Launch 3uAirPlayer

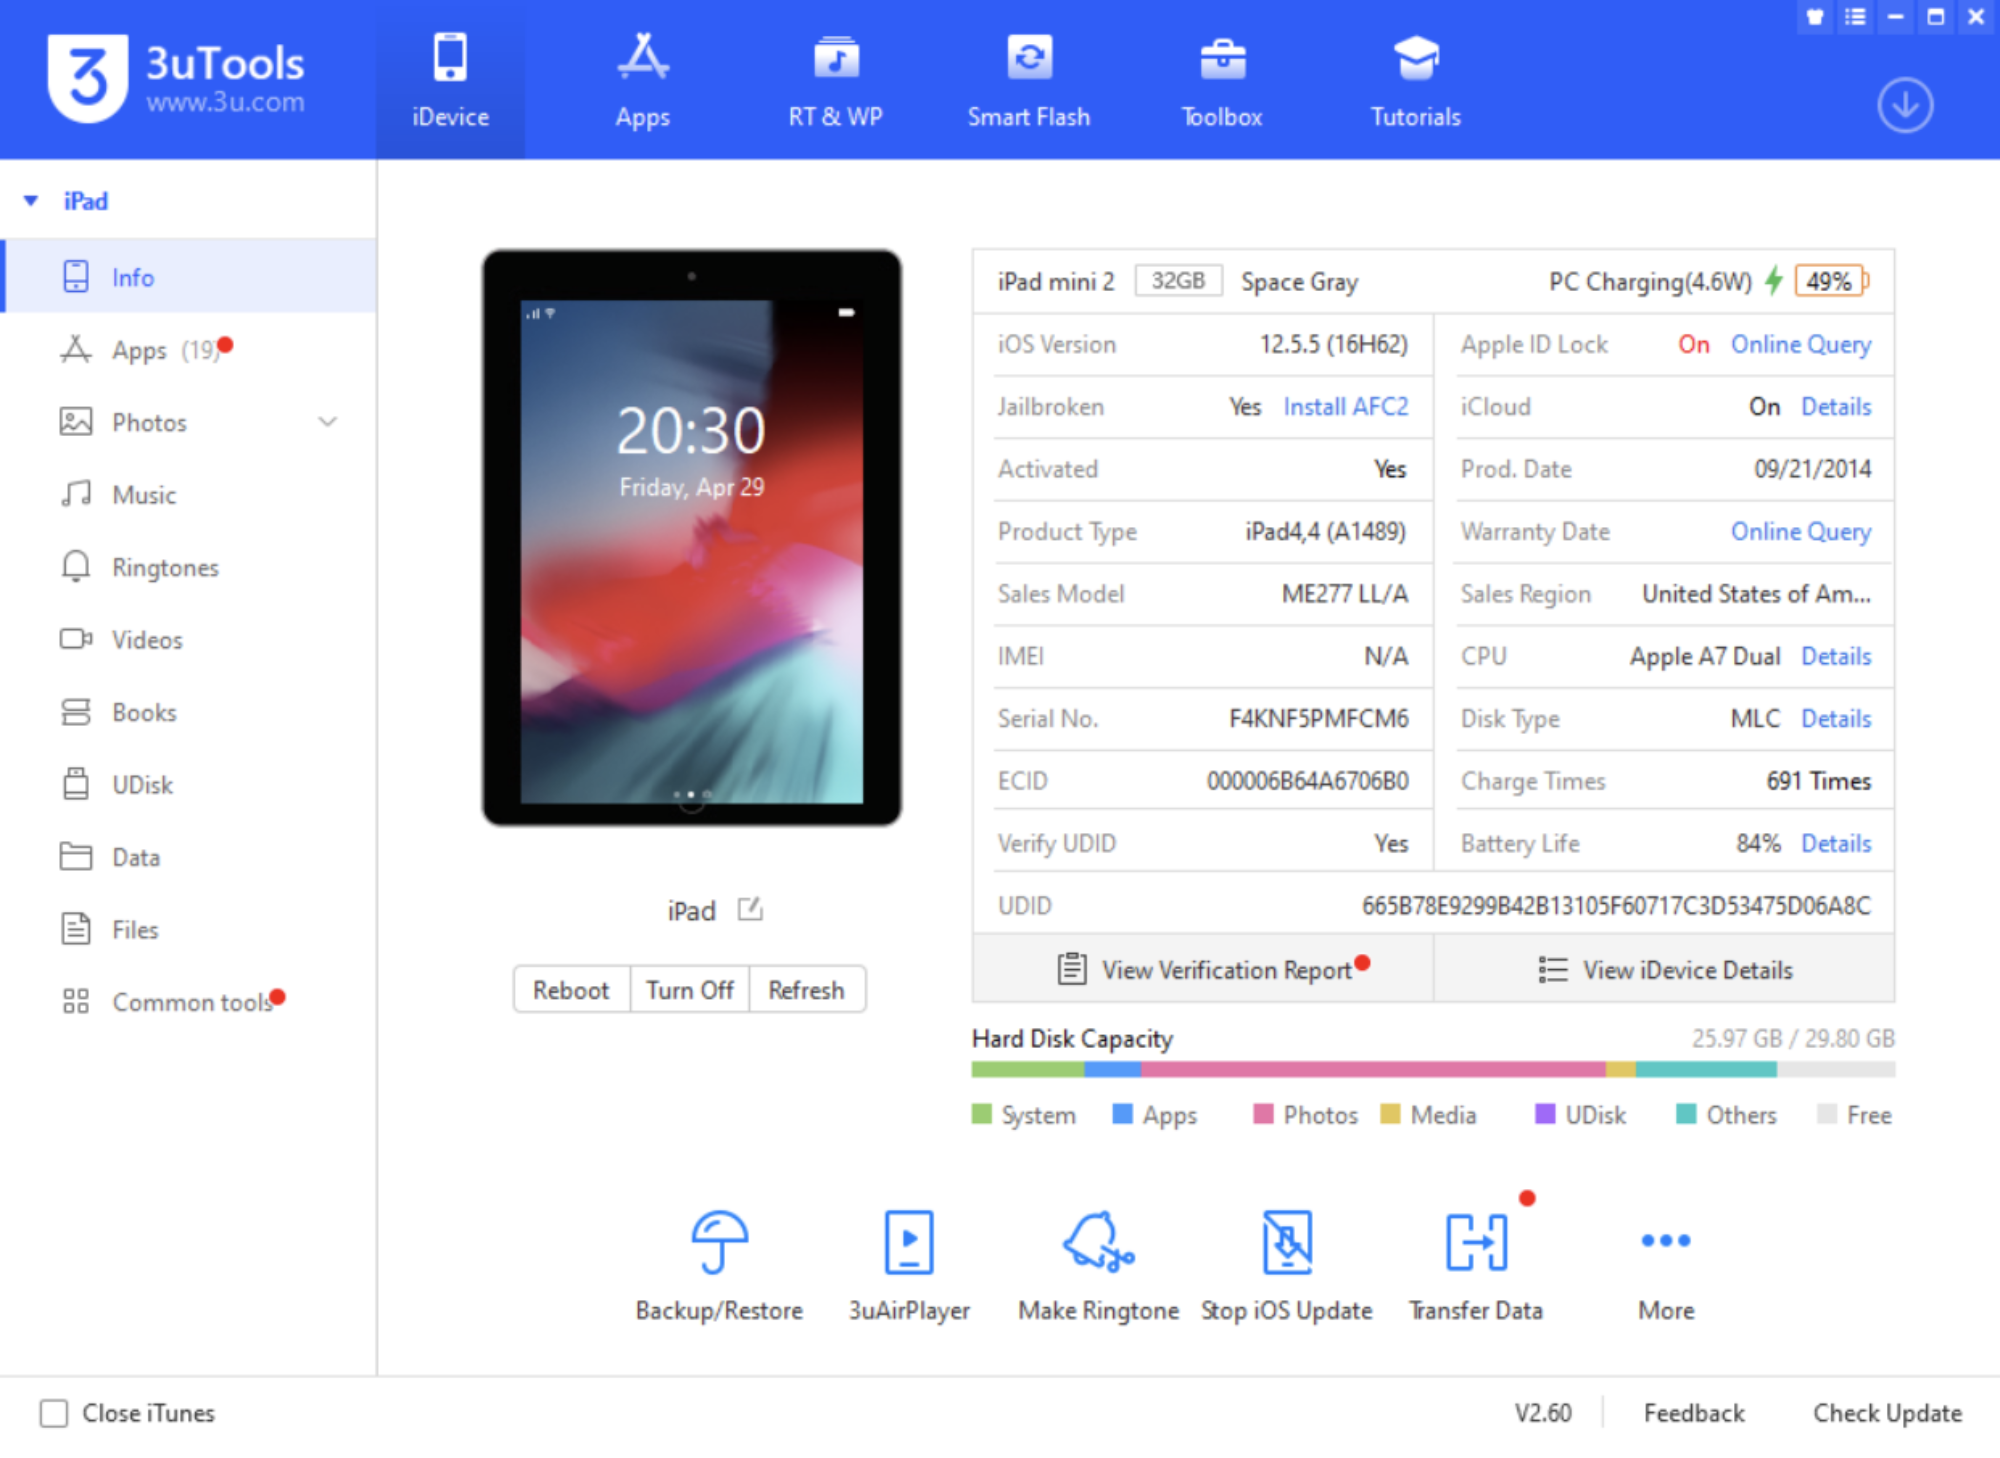pos(908,1260)
